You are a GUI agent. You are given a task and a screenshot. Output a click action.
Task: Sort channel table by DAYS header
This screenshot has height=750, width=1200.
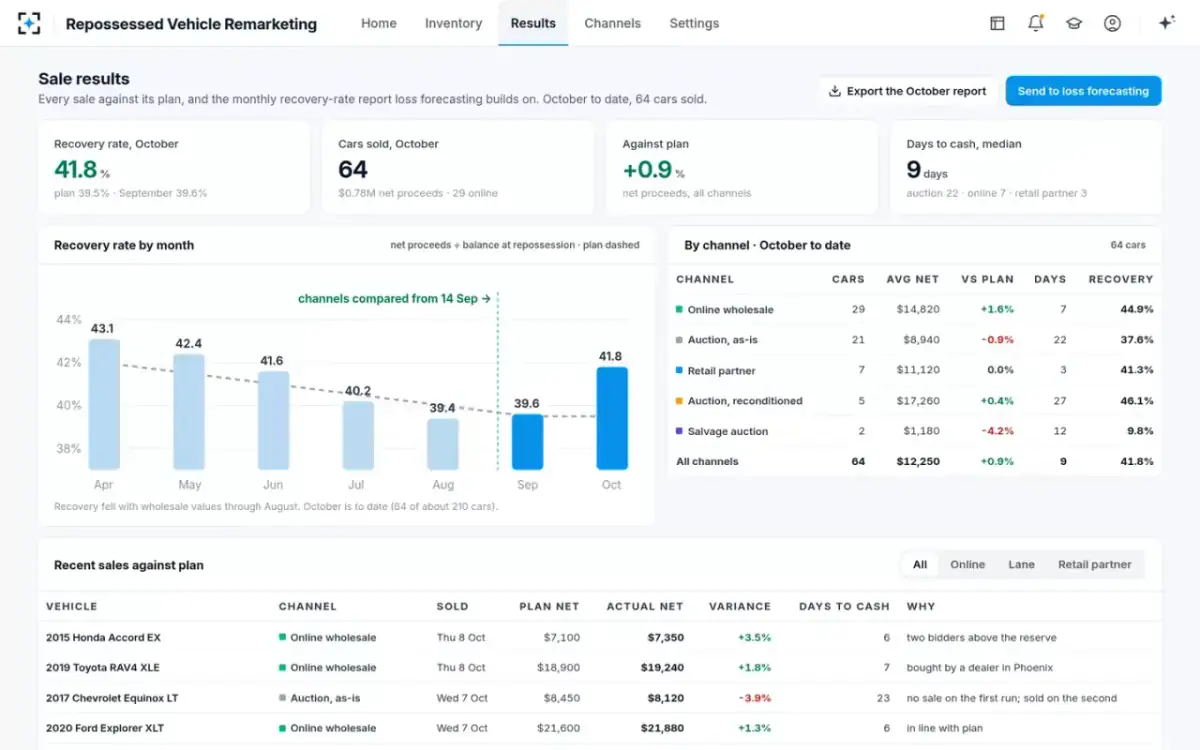tap(1050, 280)
